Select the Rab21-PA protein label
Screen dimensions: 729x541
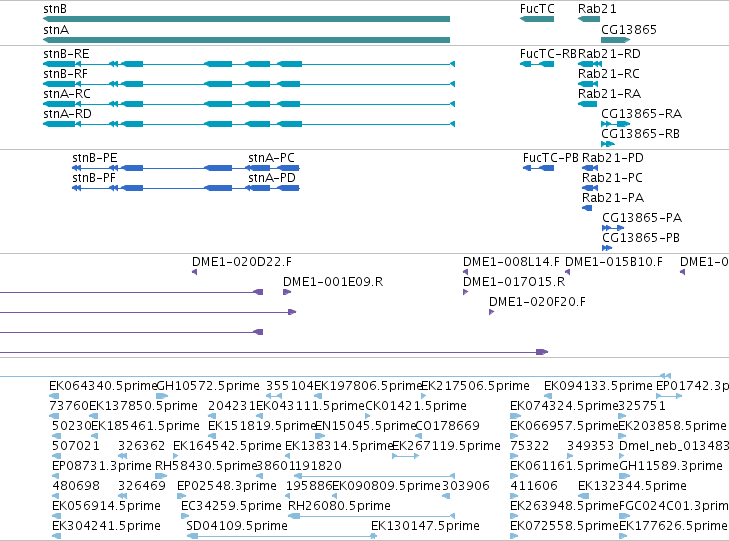coord(613,198)
